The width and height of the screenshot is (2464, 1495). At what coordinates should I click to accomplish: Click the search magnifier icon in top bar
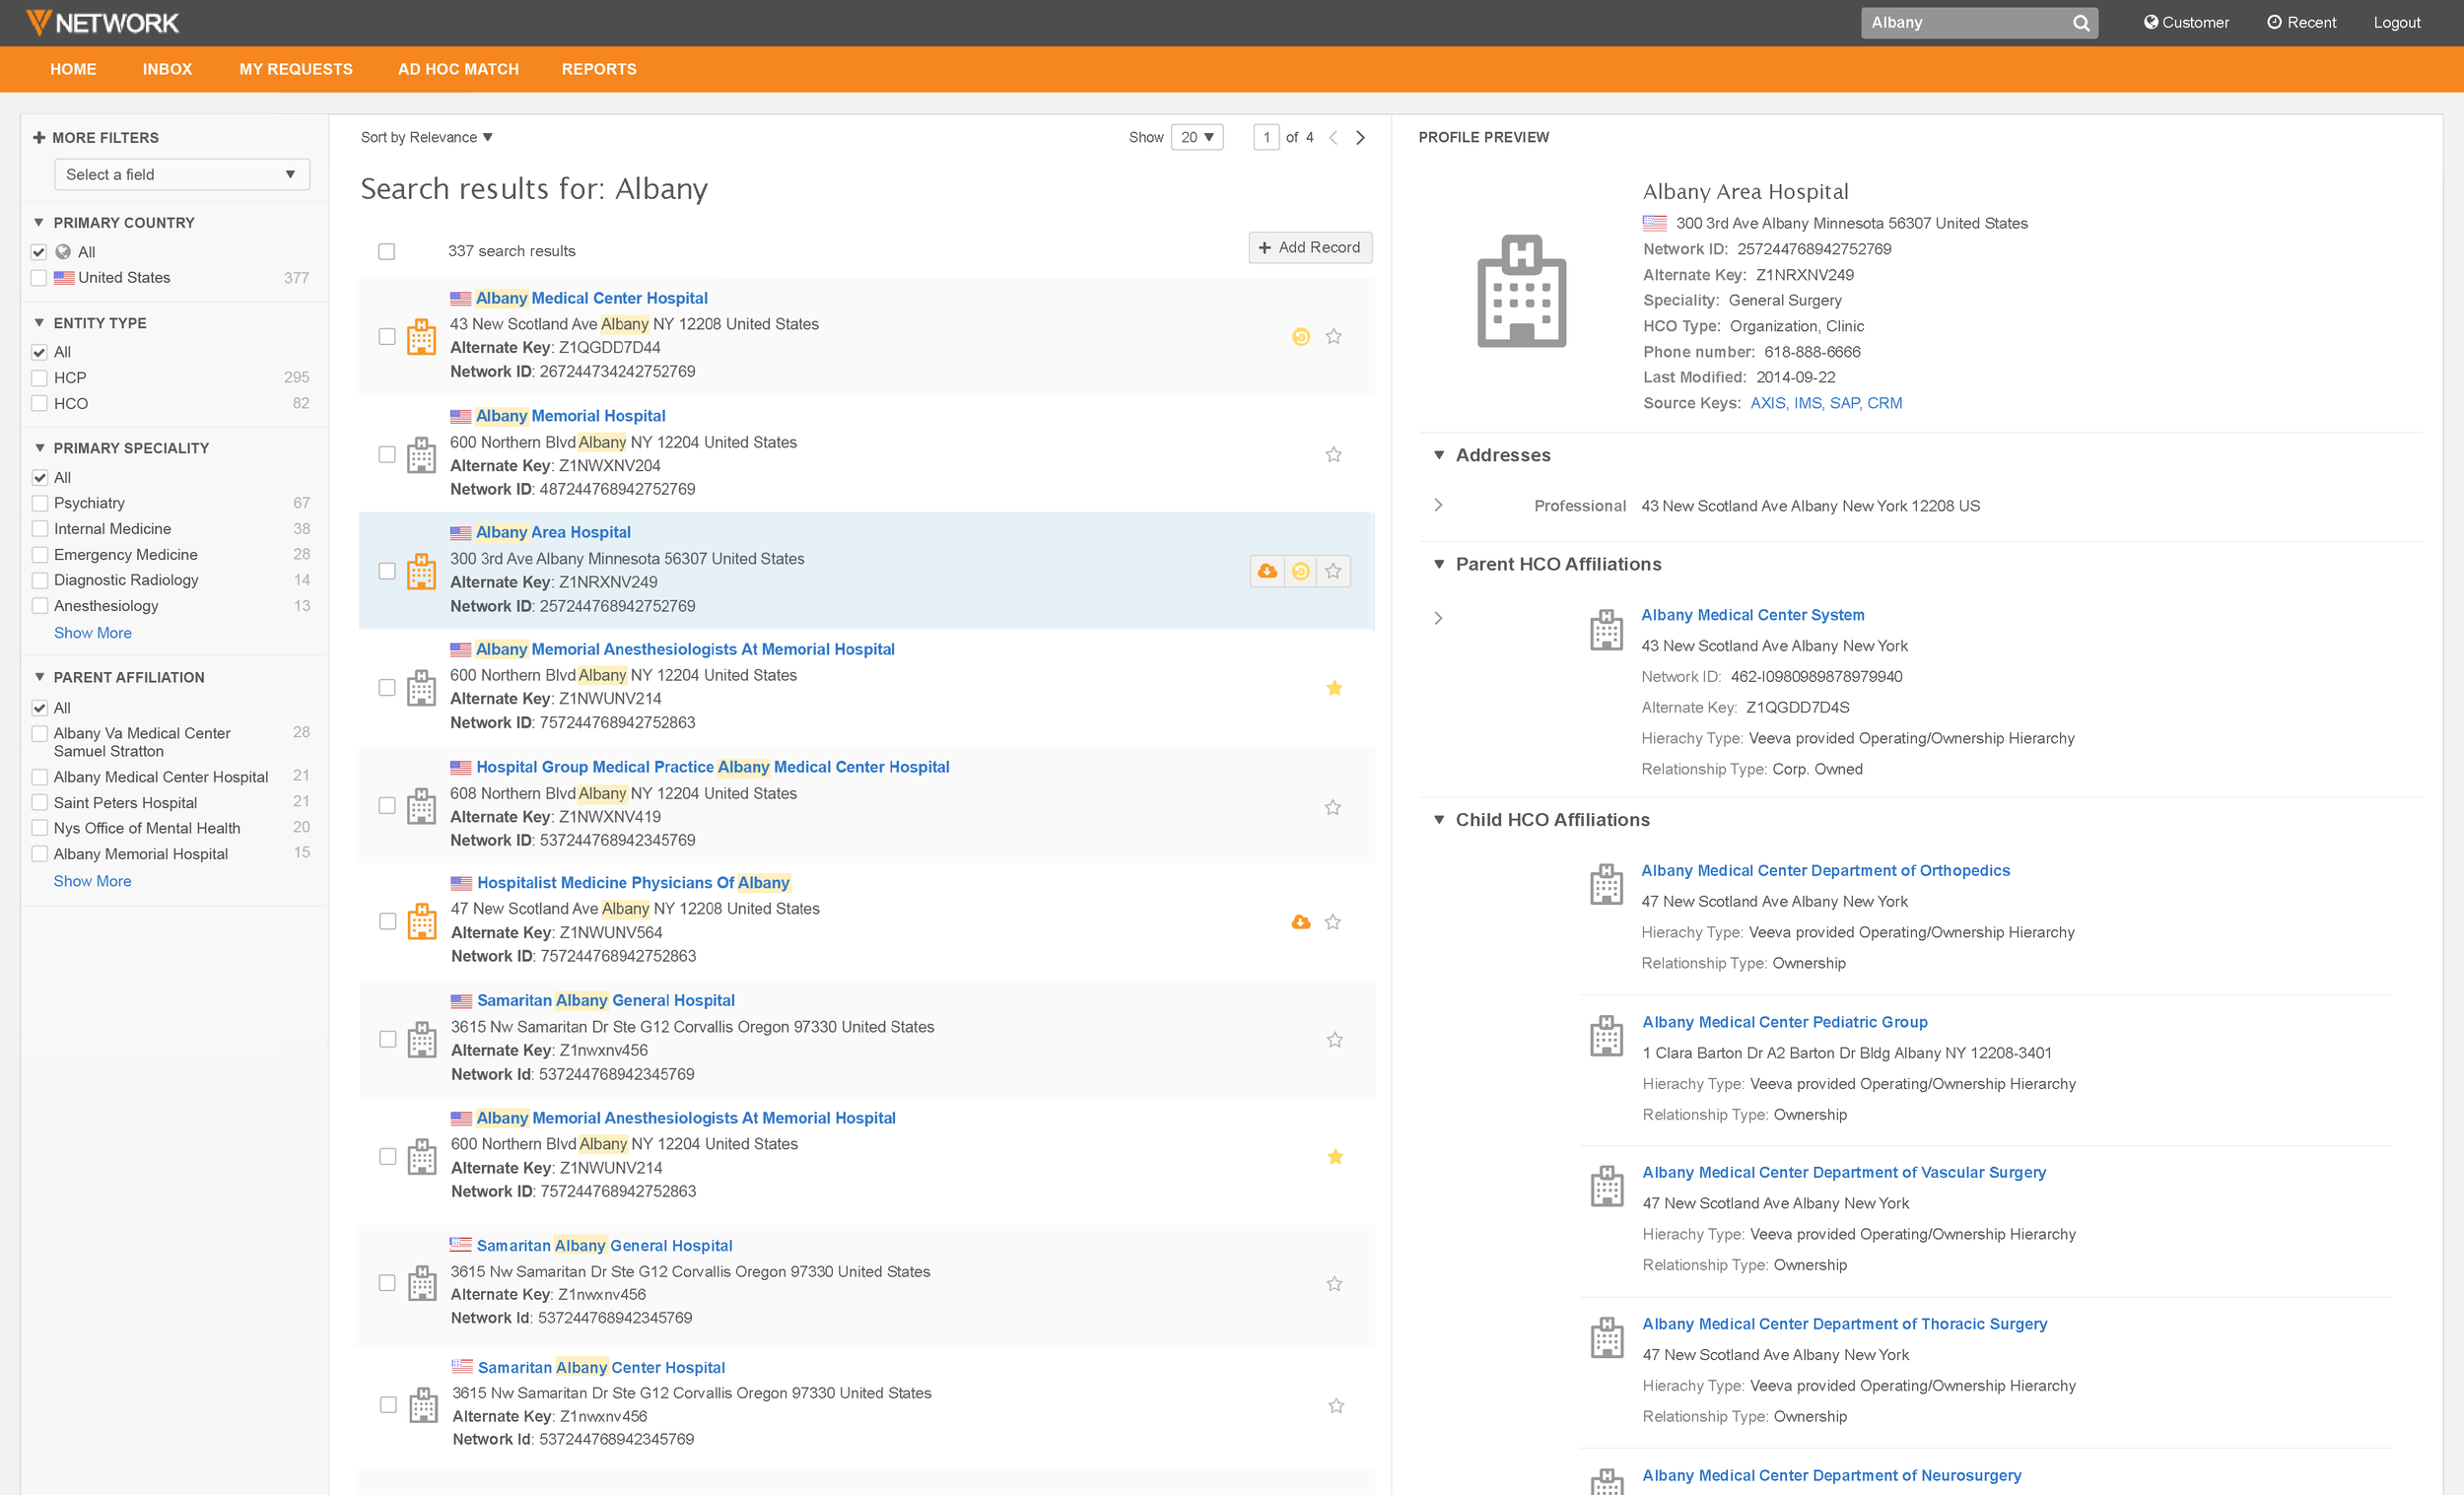pos(2081,23)
